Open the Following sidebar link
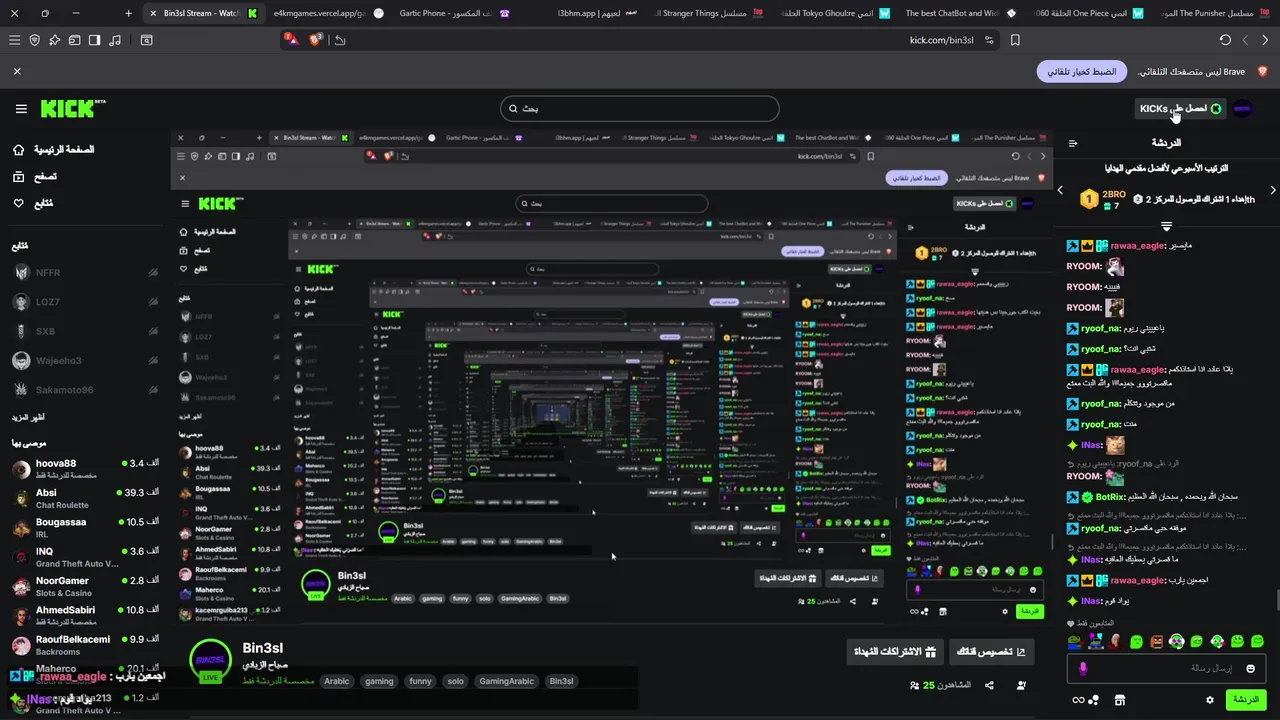 [x=33, y=203]
